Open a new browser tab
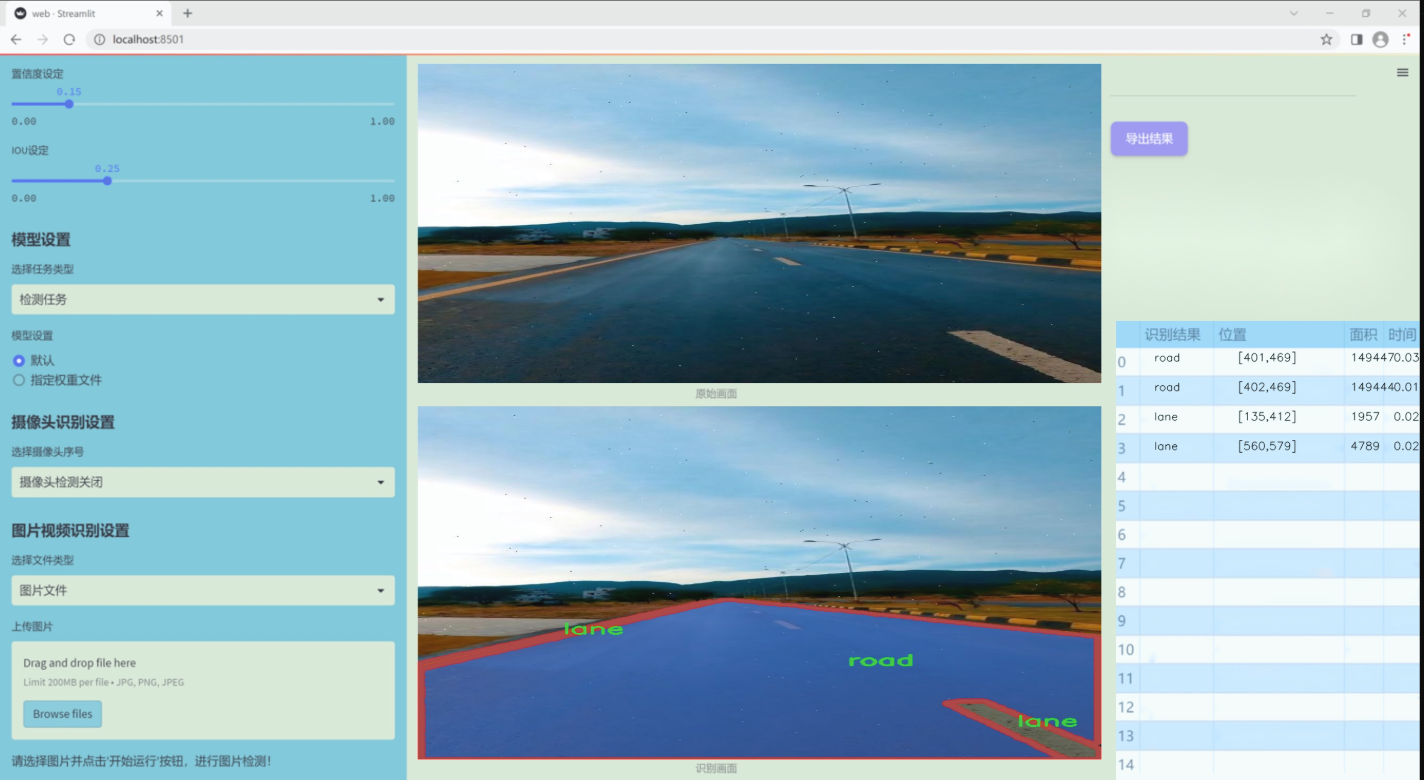1424x780 pixels. point(187,13)
